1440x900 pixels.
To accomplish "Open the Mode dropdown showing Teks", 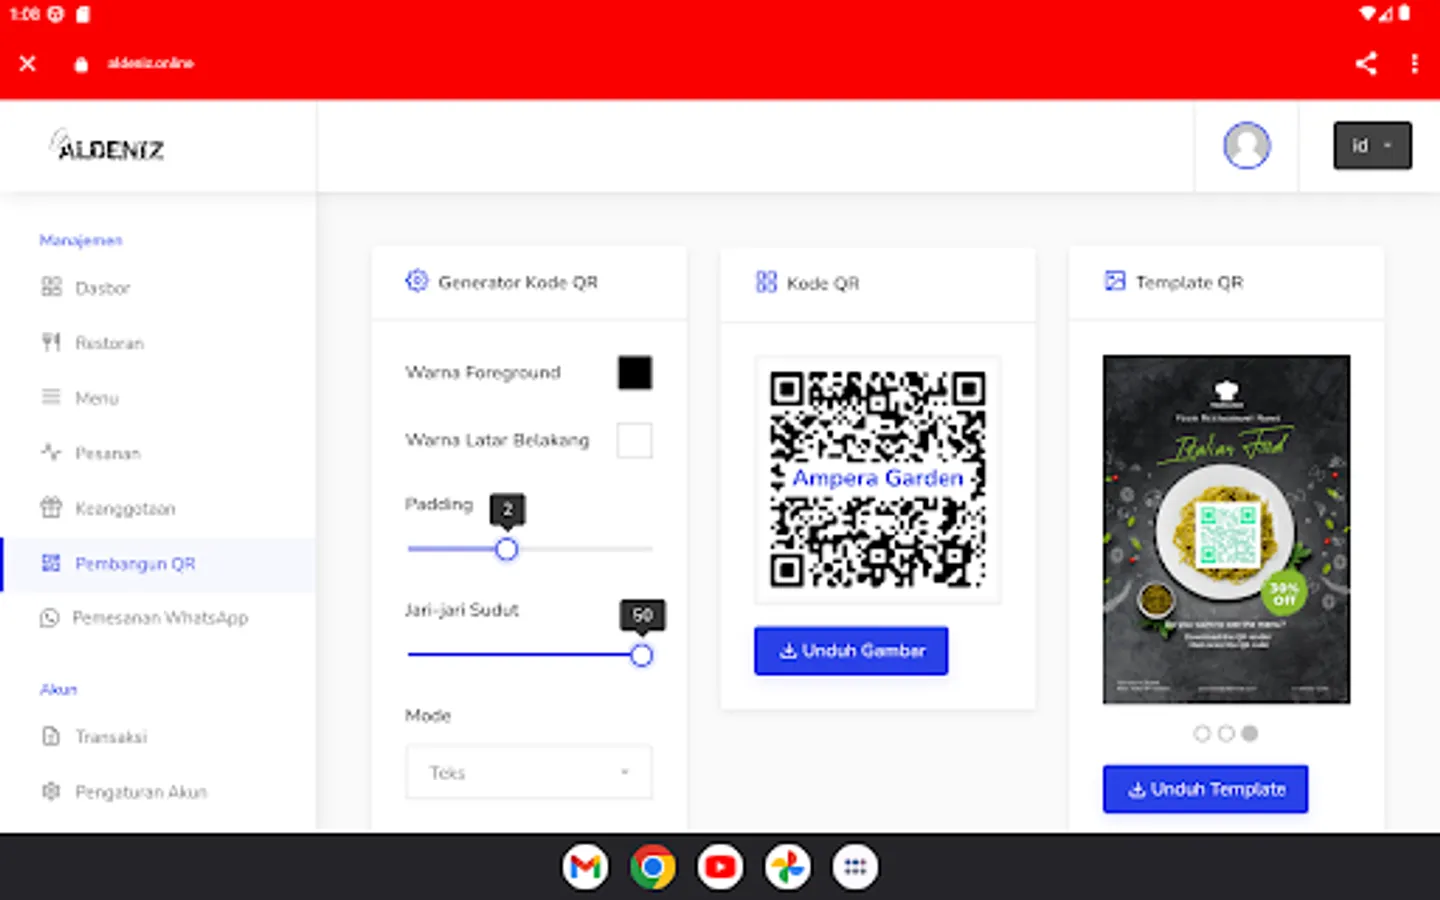I will [x=529, y=772].
